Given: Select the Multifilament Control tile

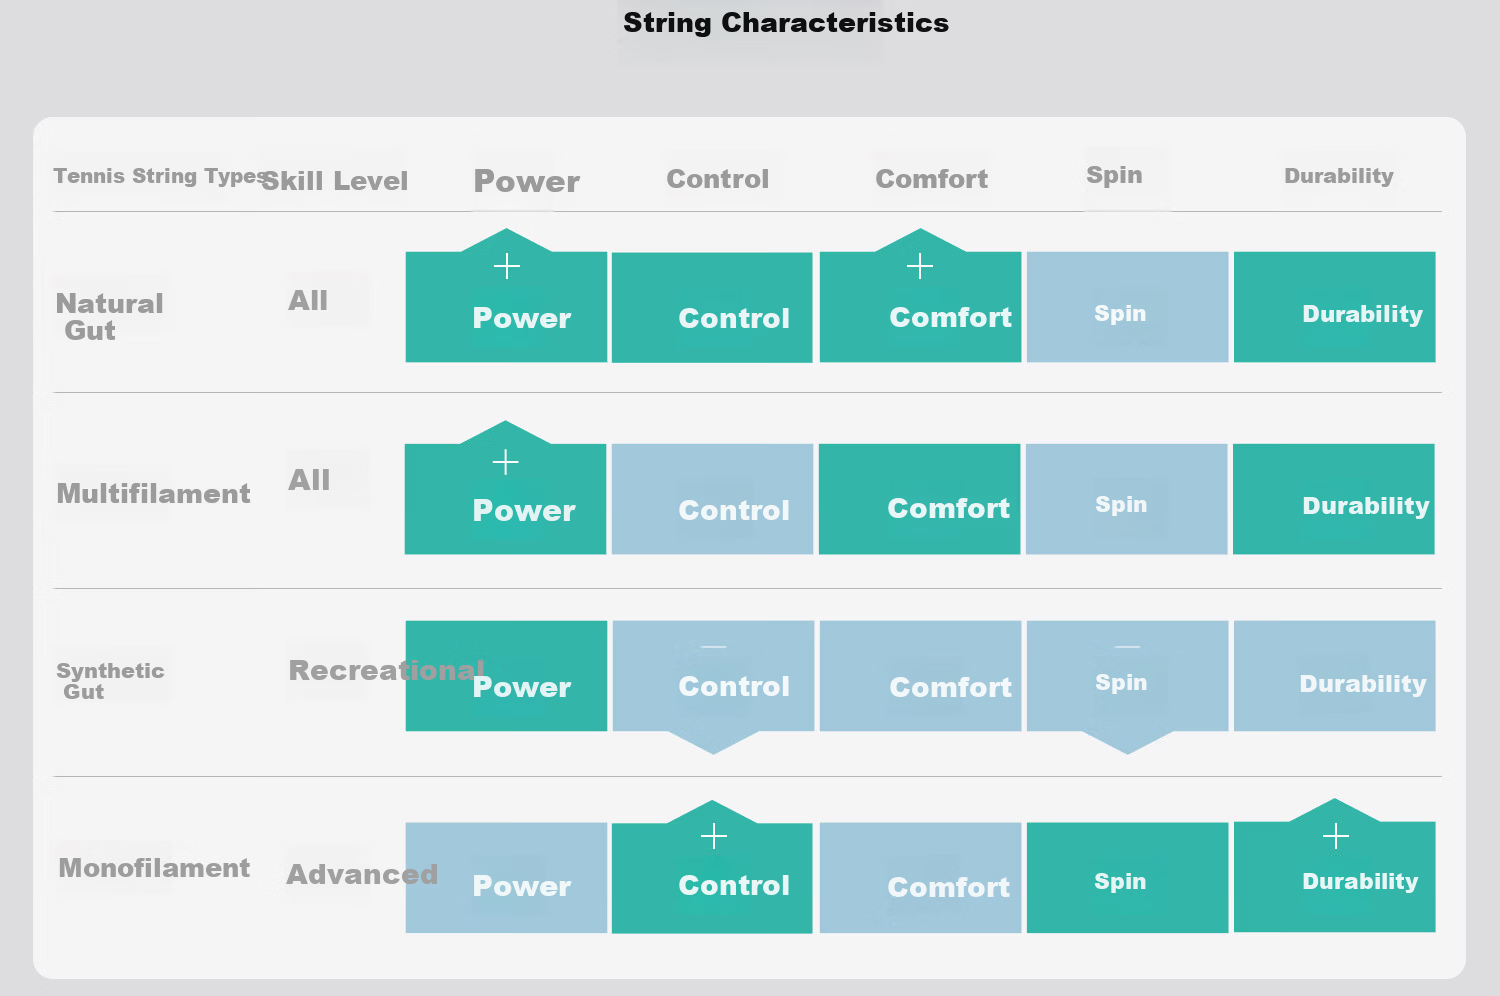Looking at the screenshot, I should click(x=712, y=499).
